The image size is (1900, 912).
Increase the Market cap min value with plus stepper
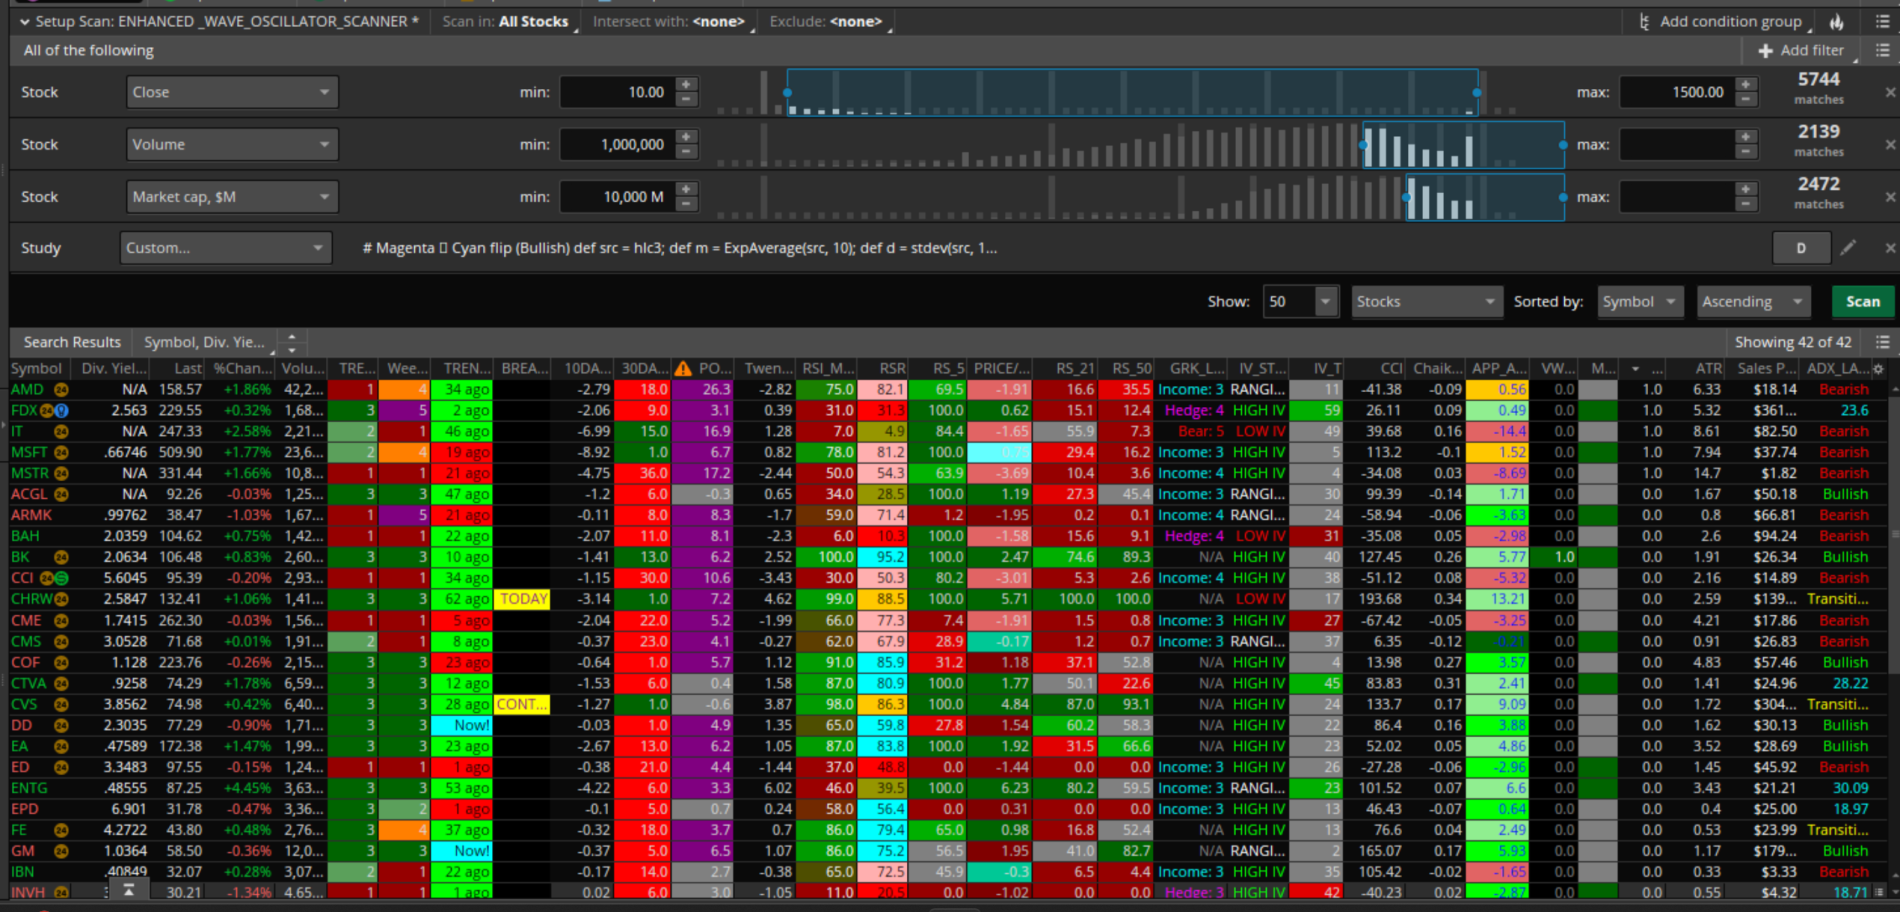point(686,190)
